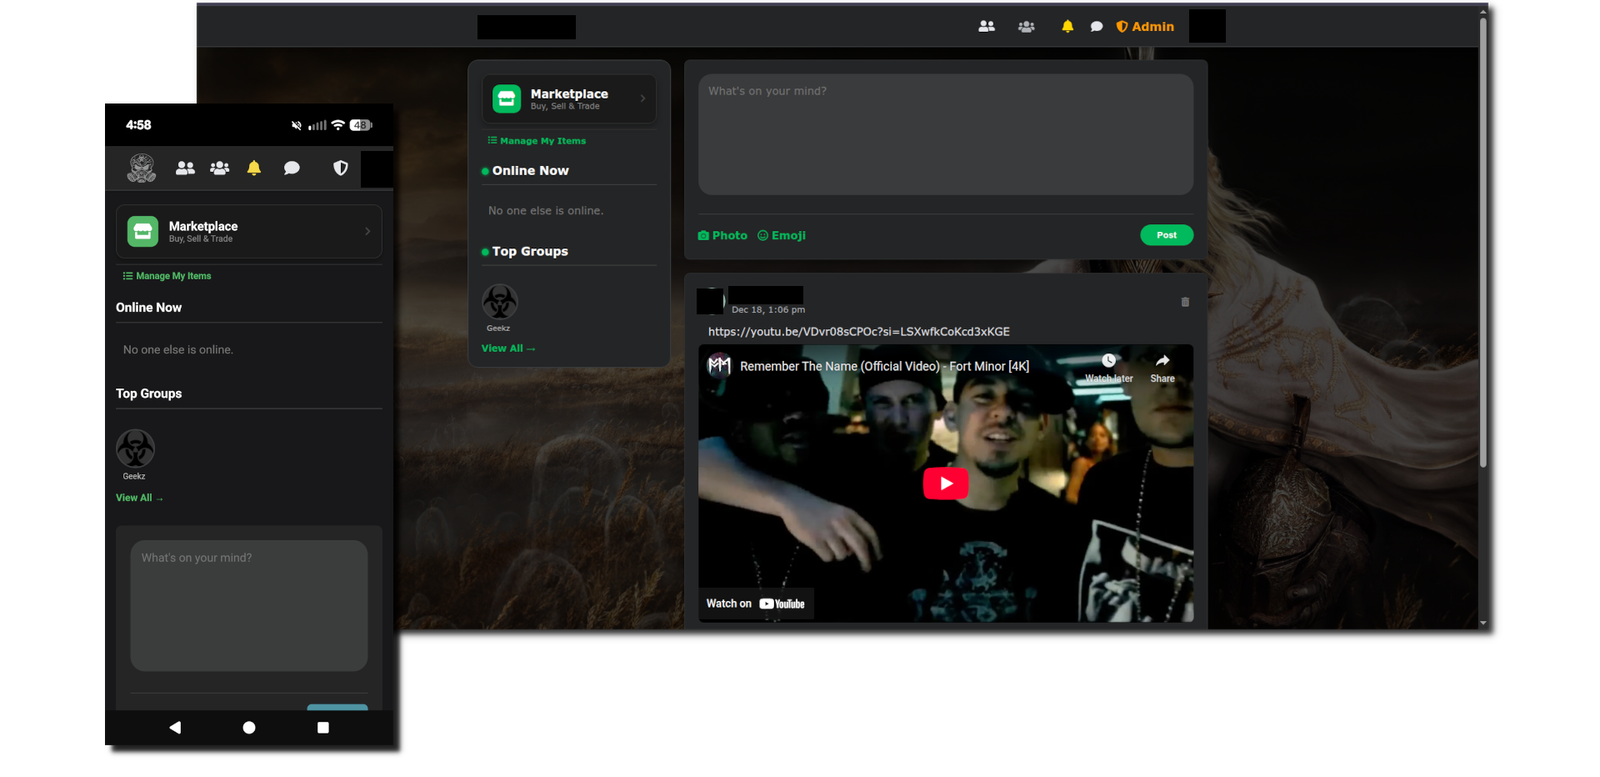Open messages chat bubble in desktop top bar
This screenshot has height=777, width=1600.
1096,27
